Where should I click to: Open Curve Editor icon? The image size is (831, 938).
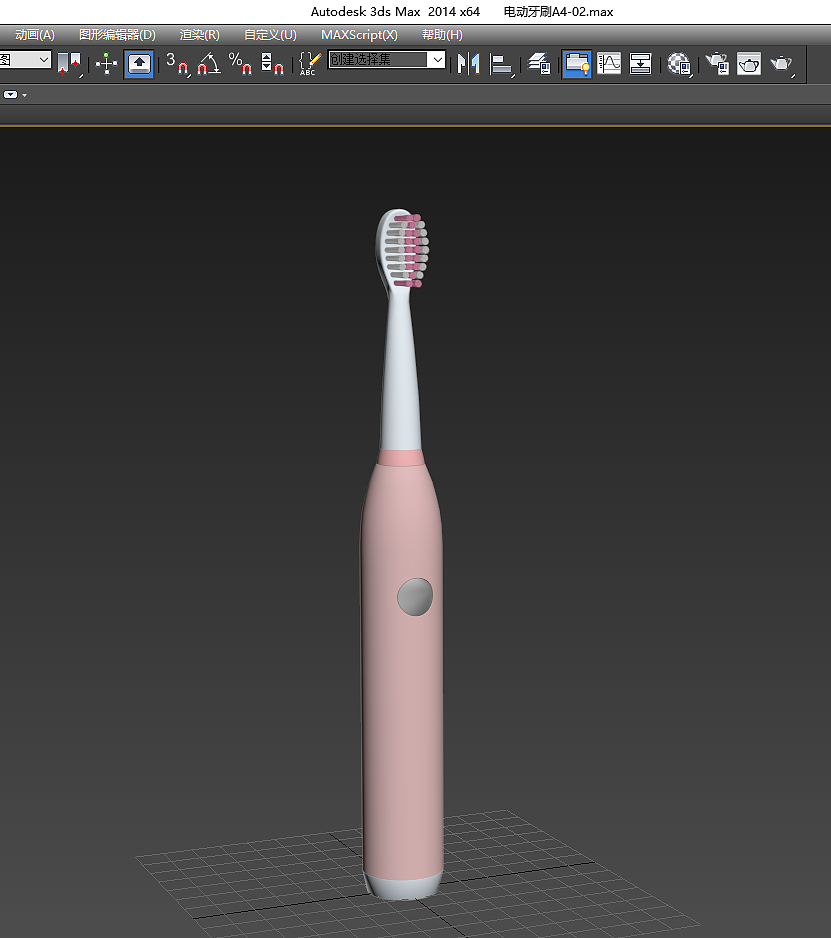tap(609, 63)
